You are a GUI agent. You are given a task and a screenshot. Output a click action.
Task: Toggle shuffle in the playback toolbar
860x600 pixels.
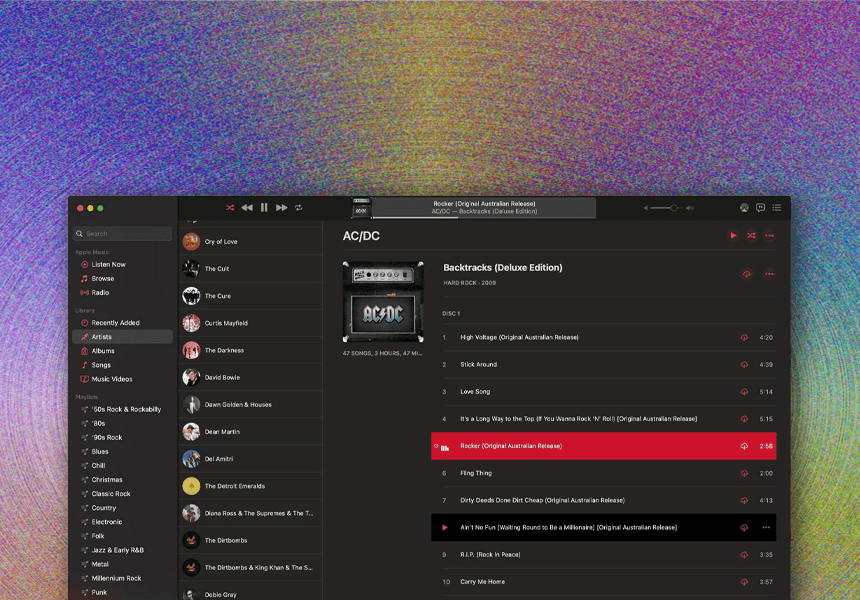(x=230, y=208)
